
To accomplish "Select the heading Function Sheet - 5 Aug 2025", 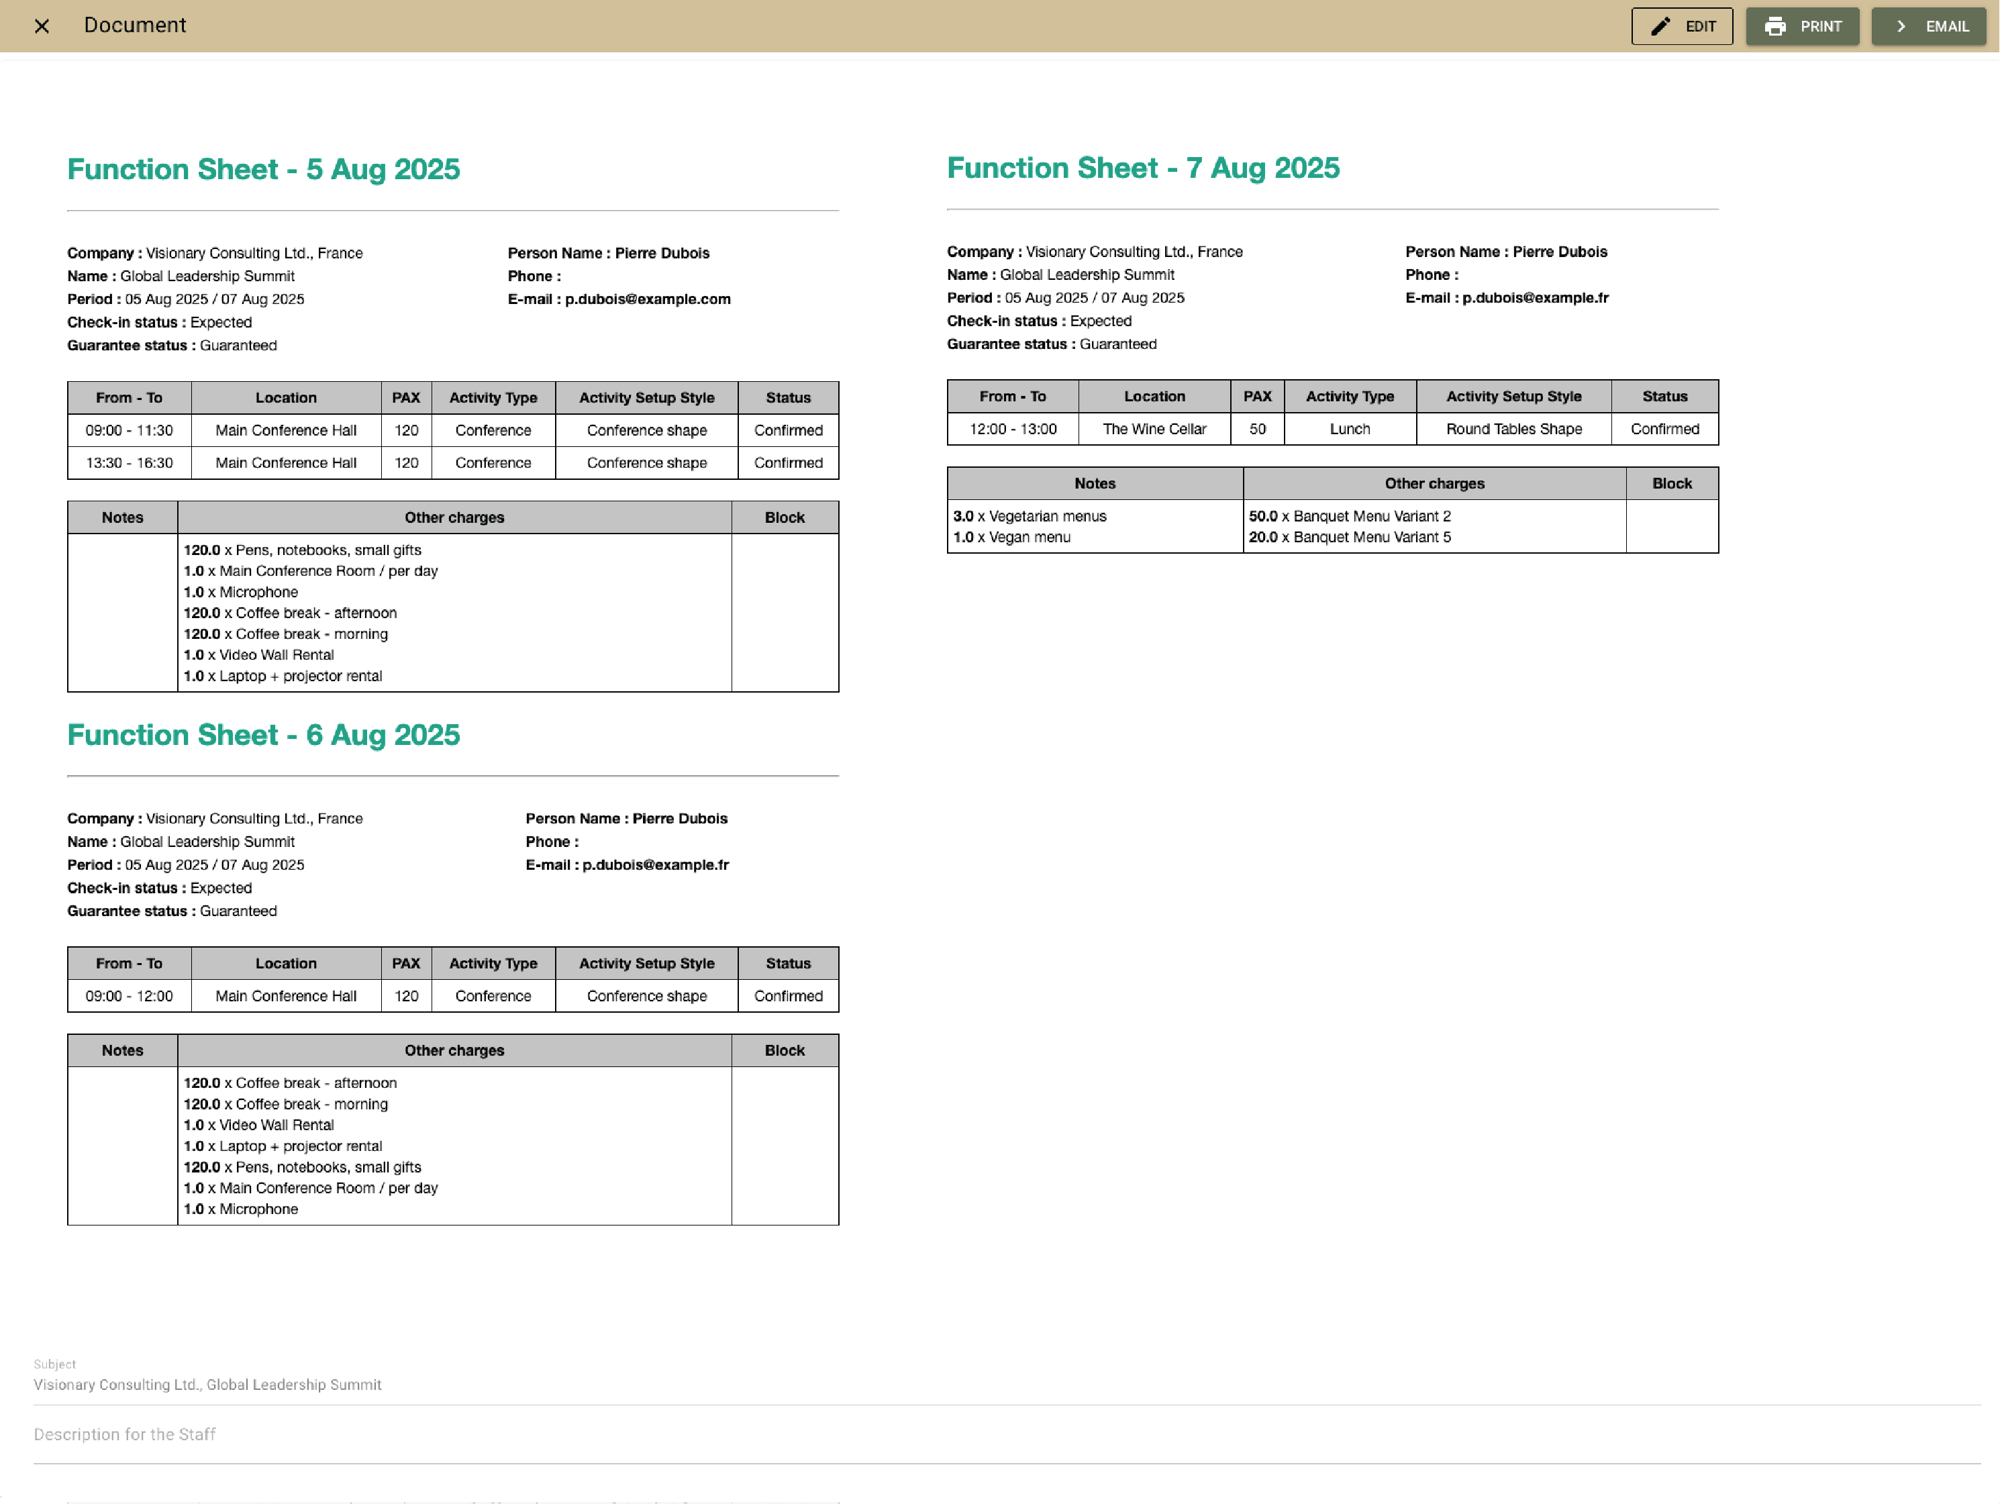I will click(x=263, y=169).
